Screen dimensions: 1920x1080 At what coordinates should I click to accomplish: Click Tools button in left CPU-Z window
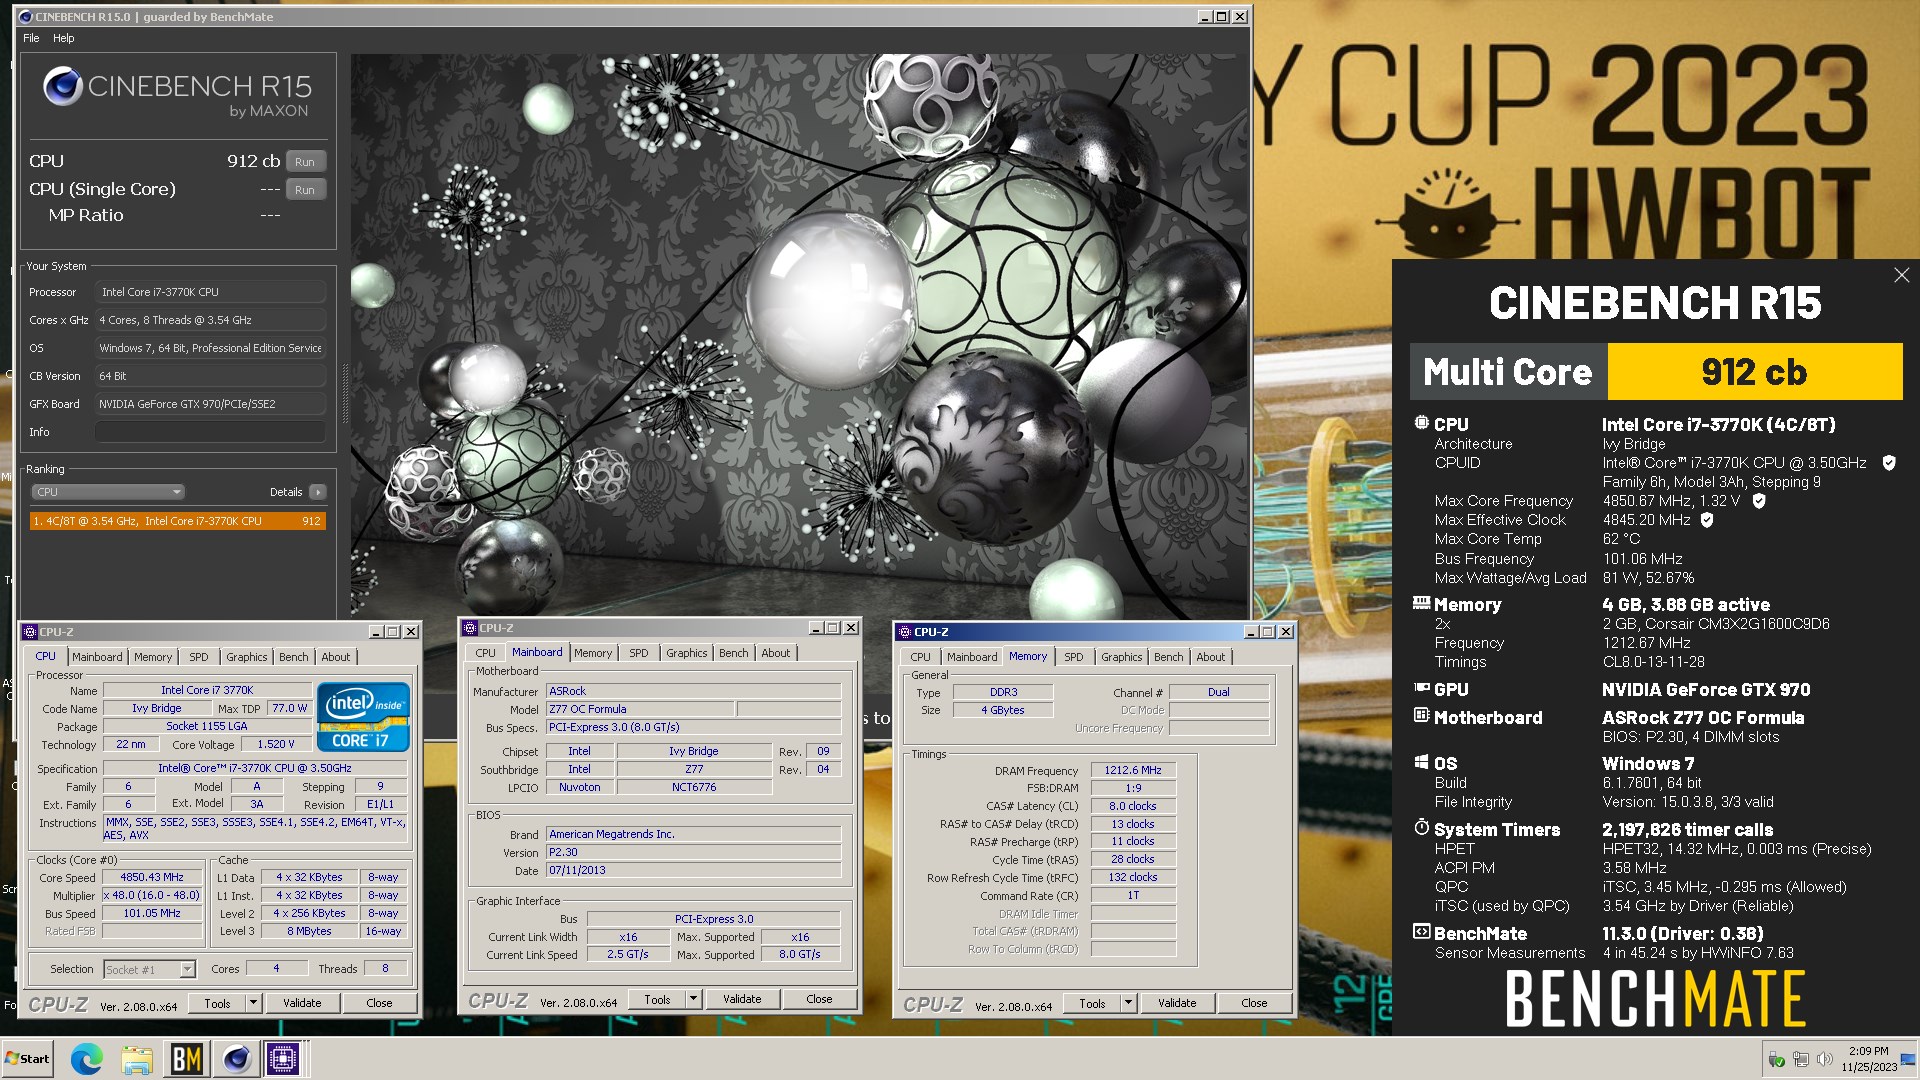click(x=217, y=1003)
